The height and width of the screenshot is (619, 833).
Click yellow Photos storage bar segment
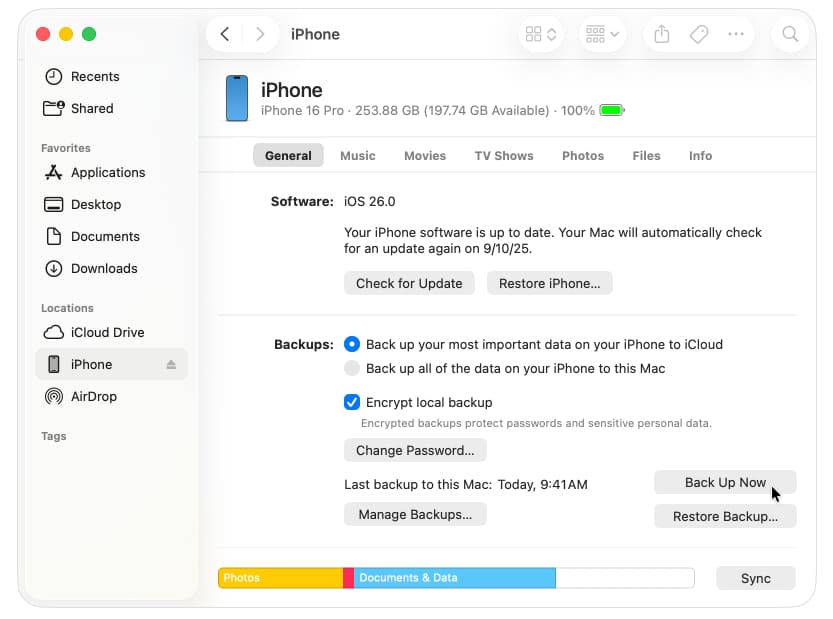[x=280, y=578]
